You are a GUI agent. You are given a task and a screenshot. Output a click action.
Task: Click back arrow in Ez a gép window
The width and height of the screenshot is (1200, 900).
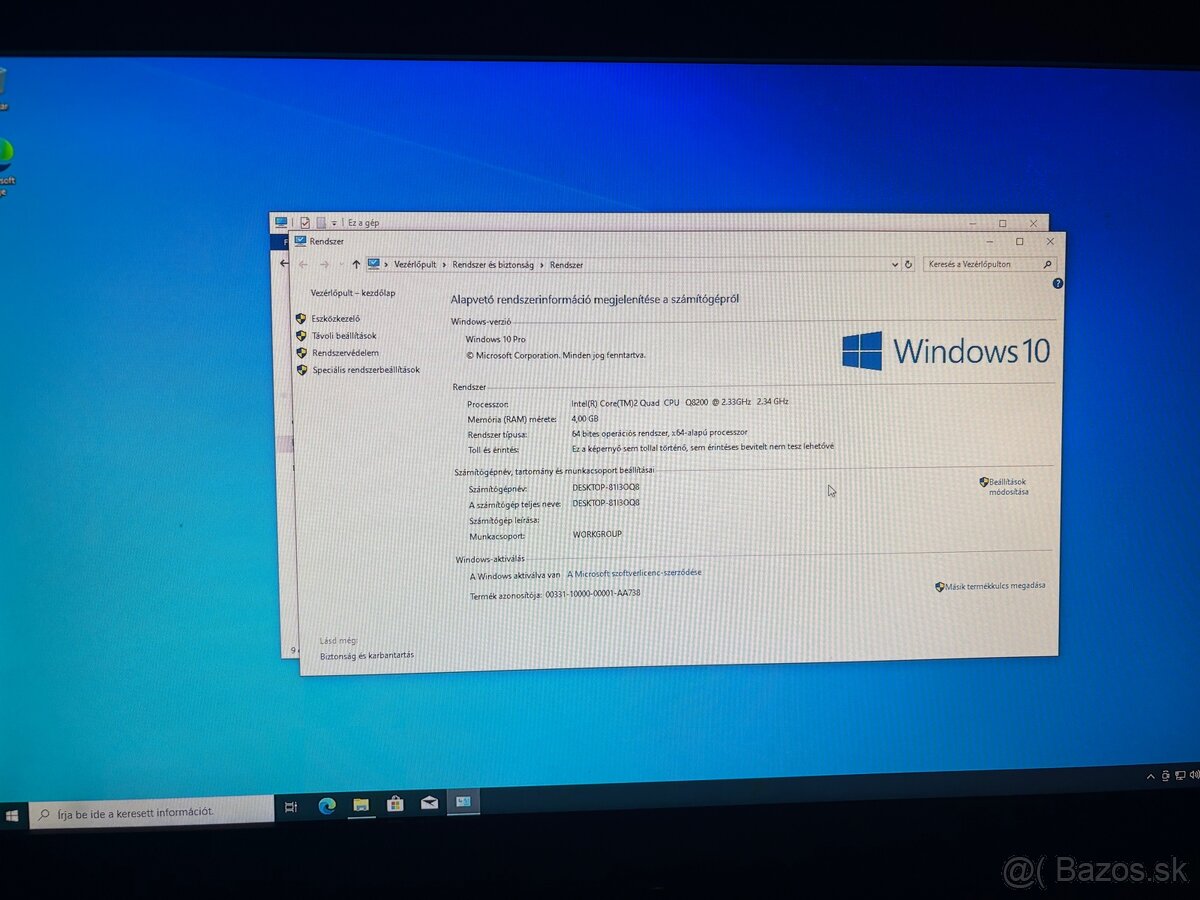tap(284, 264)
